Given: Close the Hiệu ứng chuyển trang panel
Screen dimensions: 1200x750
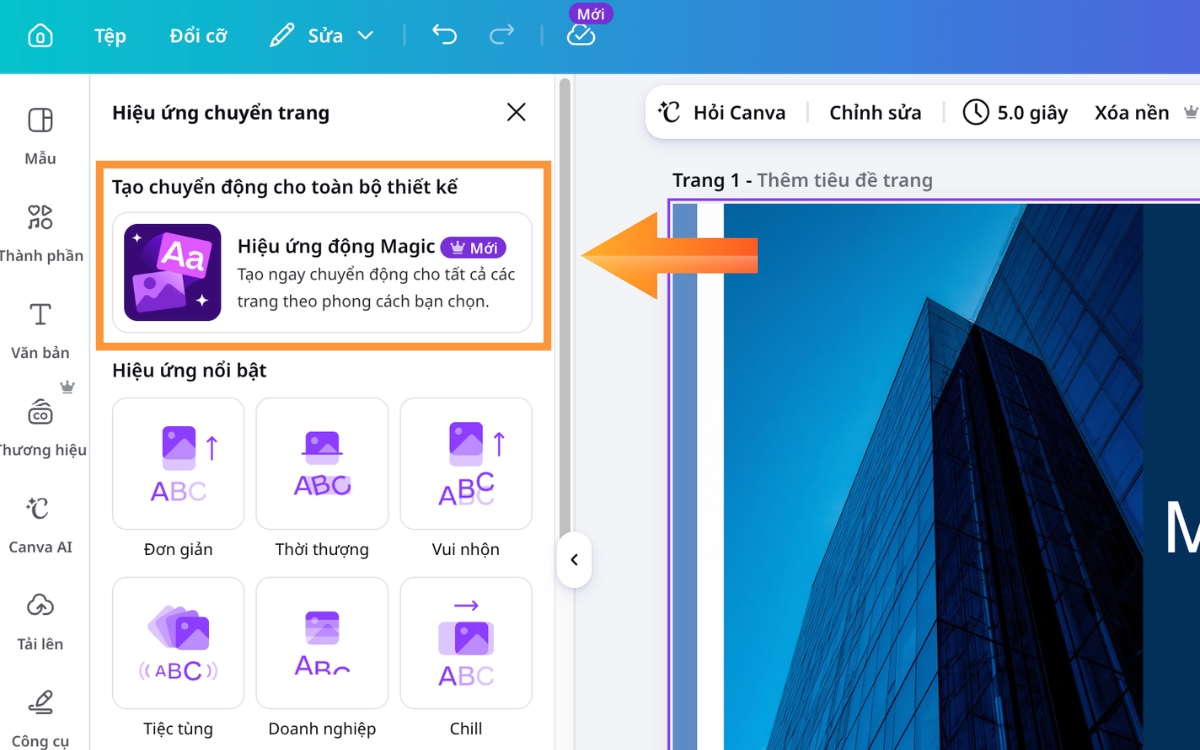Looking at the screenshot, I should point(516,112).
